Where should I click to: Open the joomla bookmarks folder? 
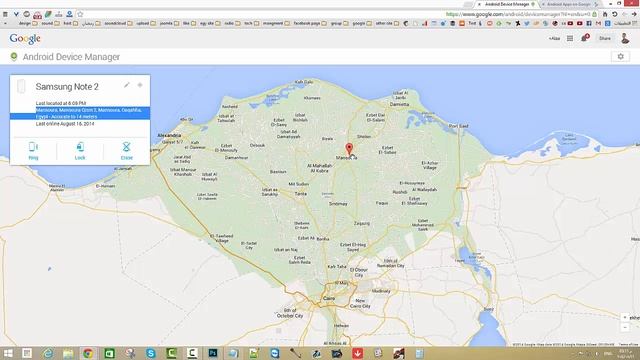pyautogui.click(x=169, y=24)
